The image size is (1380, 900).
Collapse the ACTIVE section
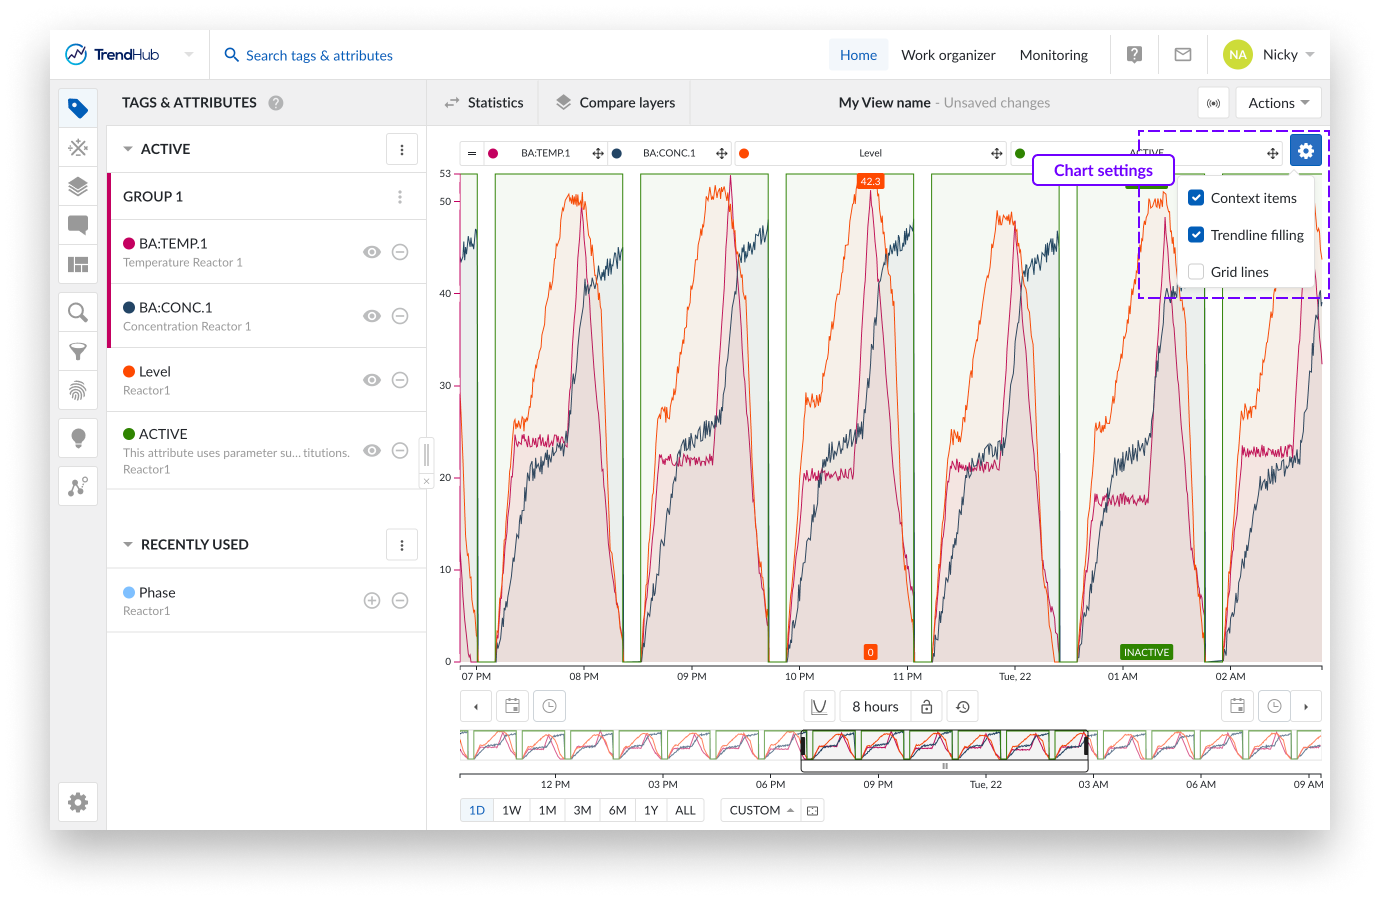pyautogui.click(x=128, y=149)
